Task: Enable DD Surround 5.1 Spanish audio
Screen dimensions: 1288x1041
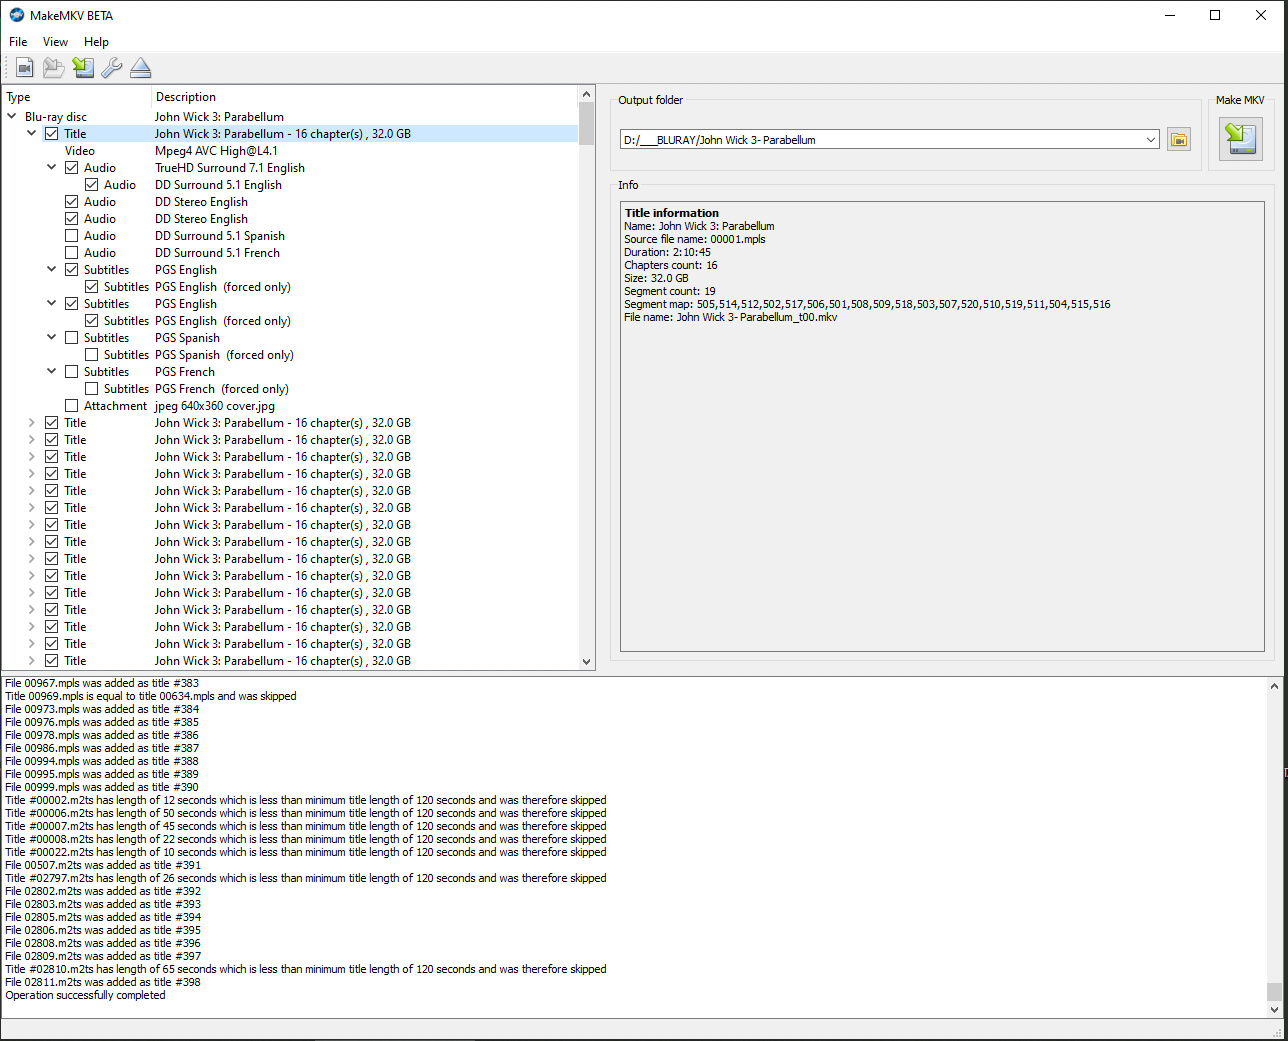Action: tap(72, 236)
